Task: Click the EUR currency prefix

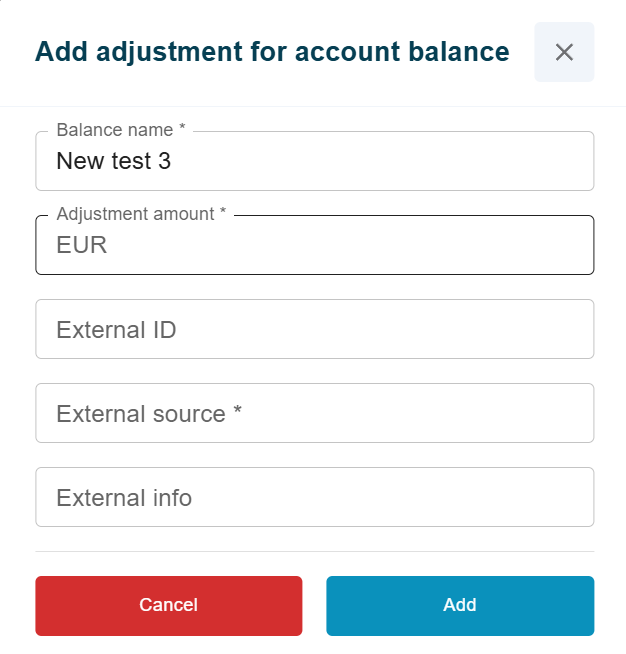Action: pyautogui.click(x=81, y=245)
